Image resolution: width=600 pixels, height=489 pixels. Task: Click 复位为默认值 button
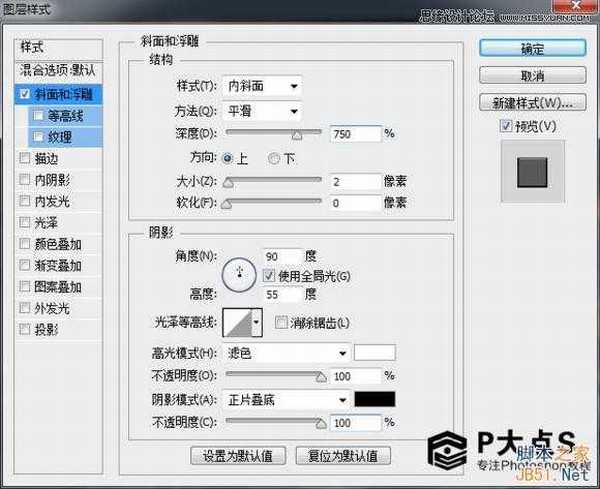pos(342,455)
